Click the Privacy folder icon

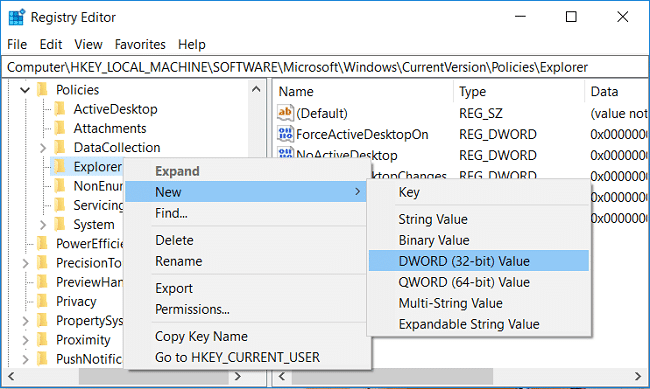click(x=42, y=301)
